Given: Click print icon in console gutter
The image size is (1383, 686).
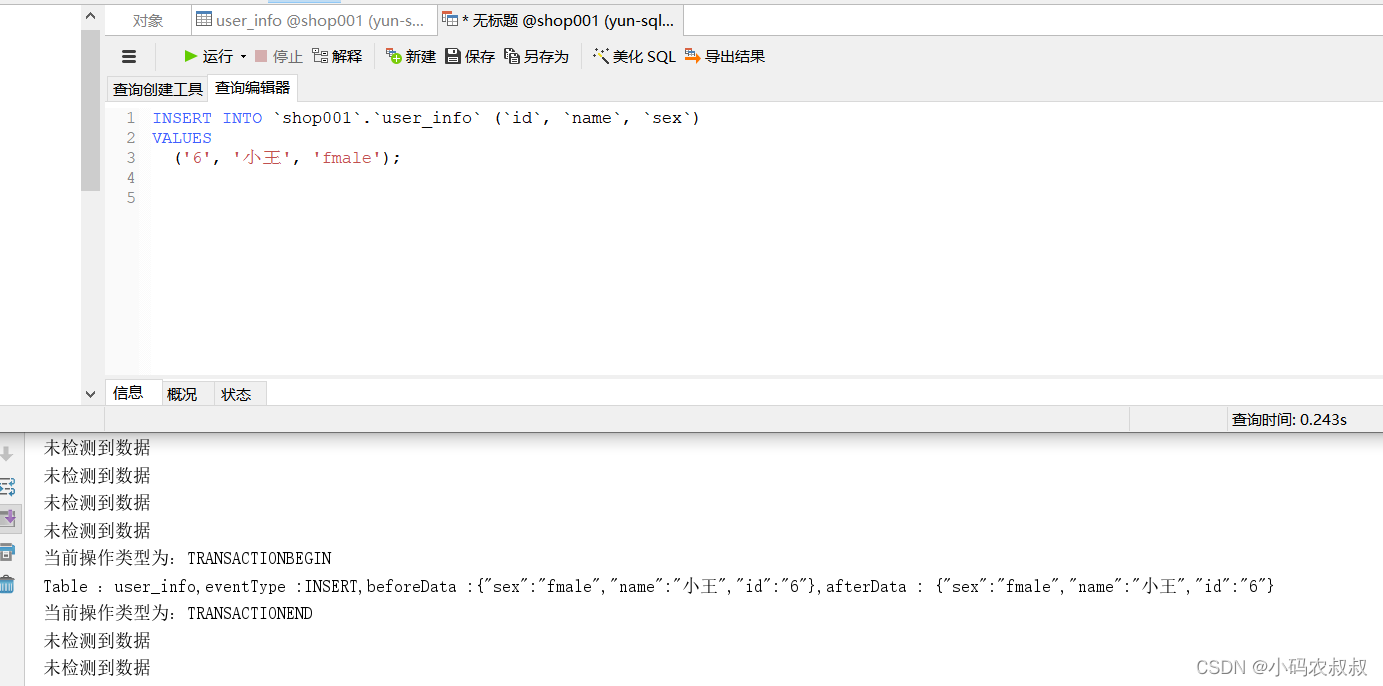Looking at the screenshot, I should (x=7, y=551).
